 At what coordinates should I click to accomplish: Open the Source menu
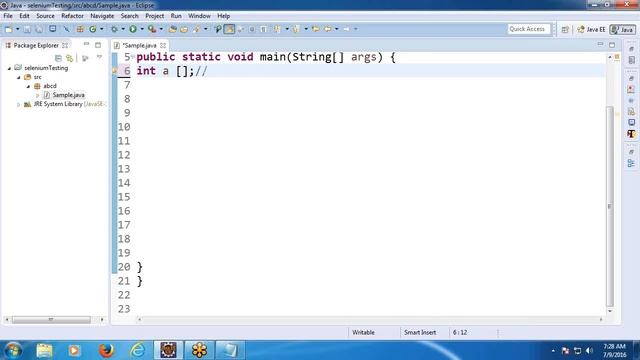click(45, 16)
